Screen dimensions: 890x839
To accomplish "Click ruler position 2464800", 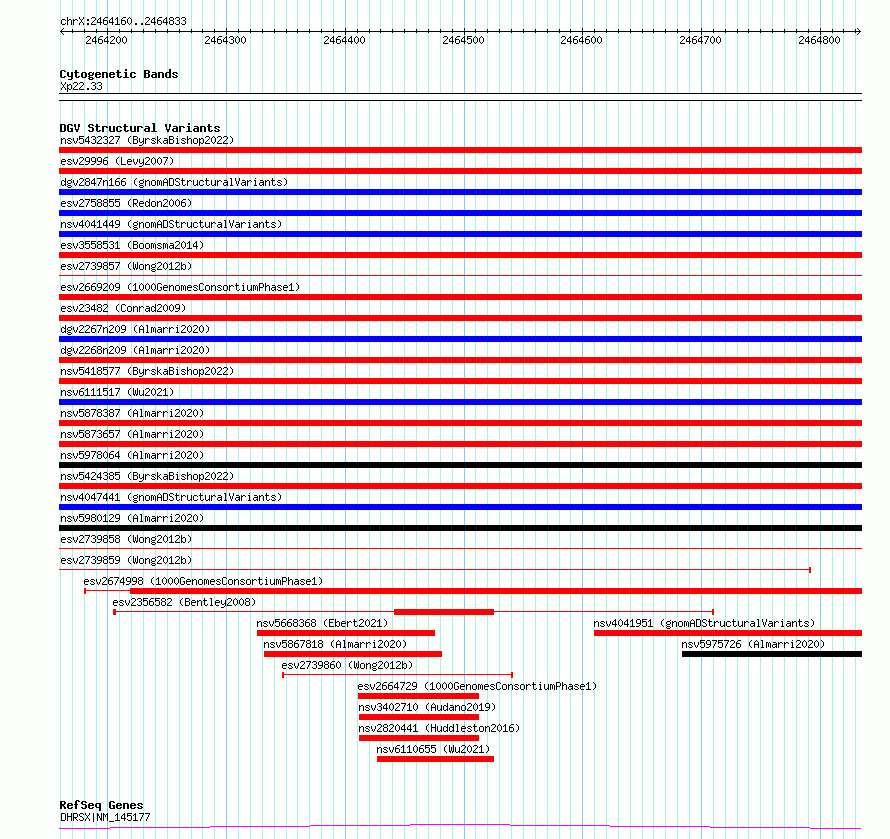I will (x=819, y=40).
